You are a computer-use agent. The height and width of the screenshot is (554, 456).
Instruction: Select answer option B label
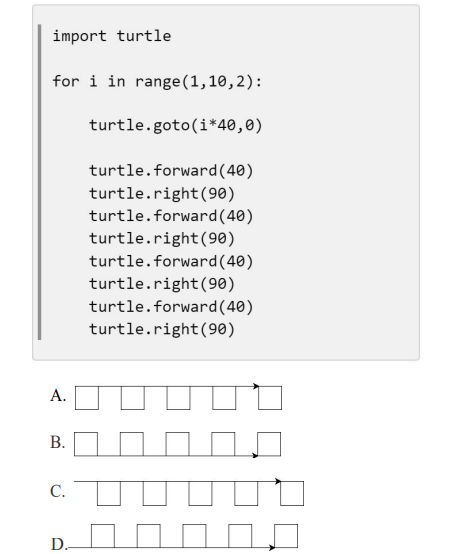58,442
